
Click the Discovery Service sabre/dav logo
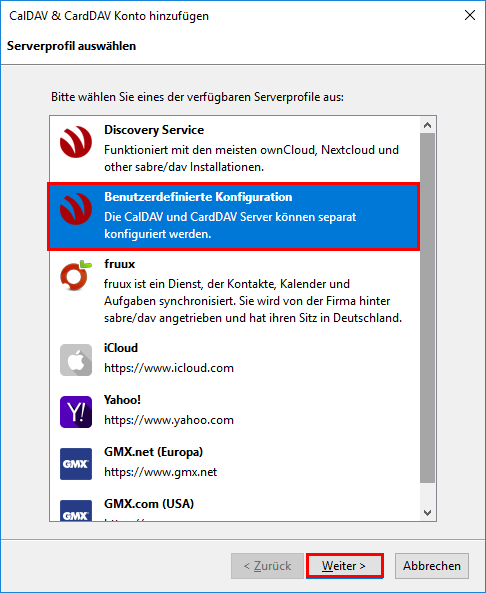coord(76,142)
